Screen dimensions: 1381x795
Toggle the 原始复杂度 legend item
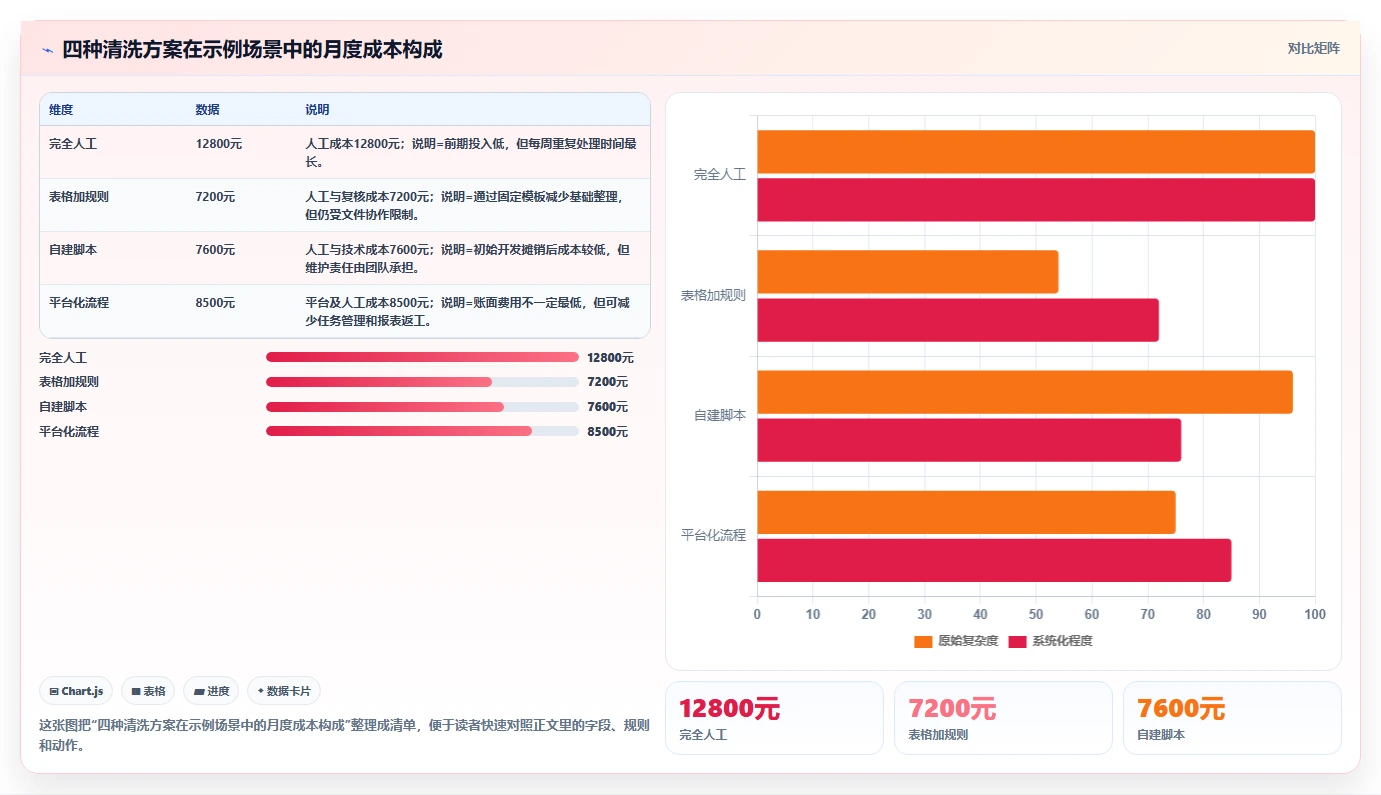coord(956,641)
